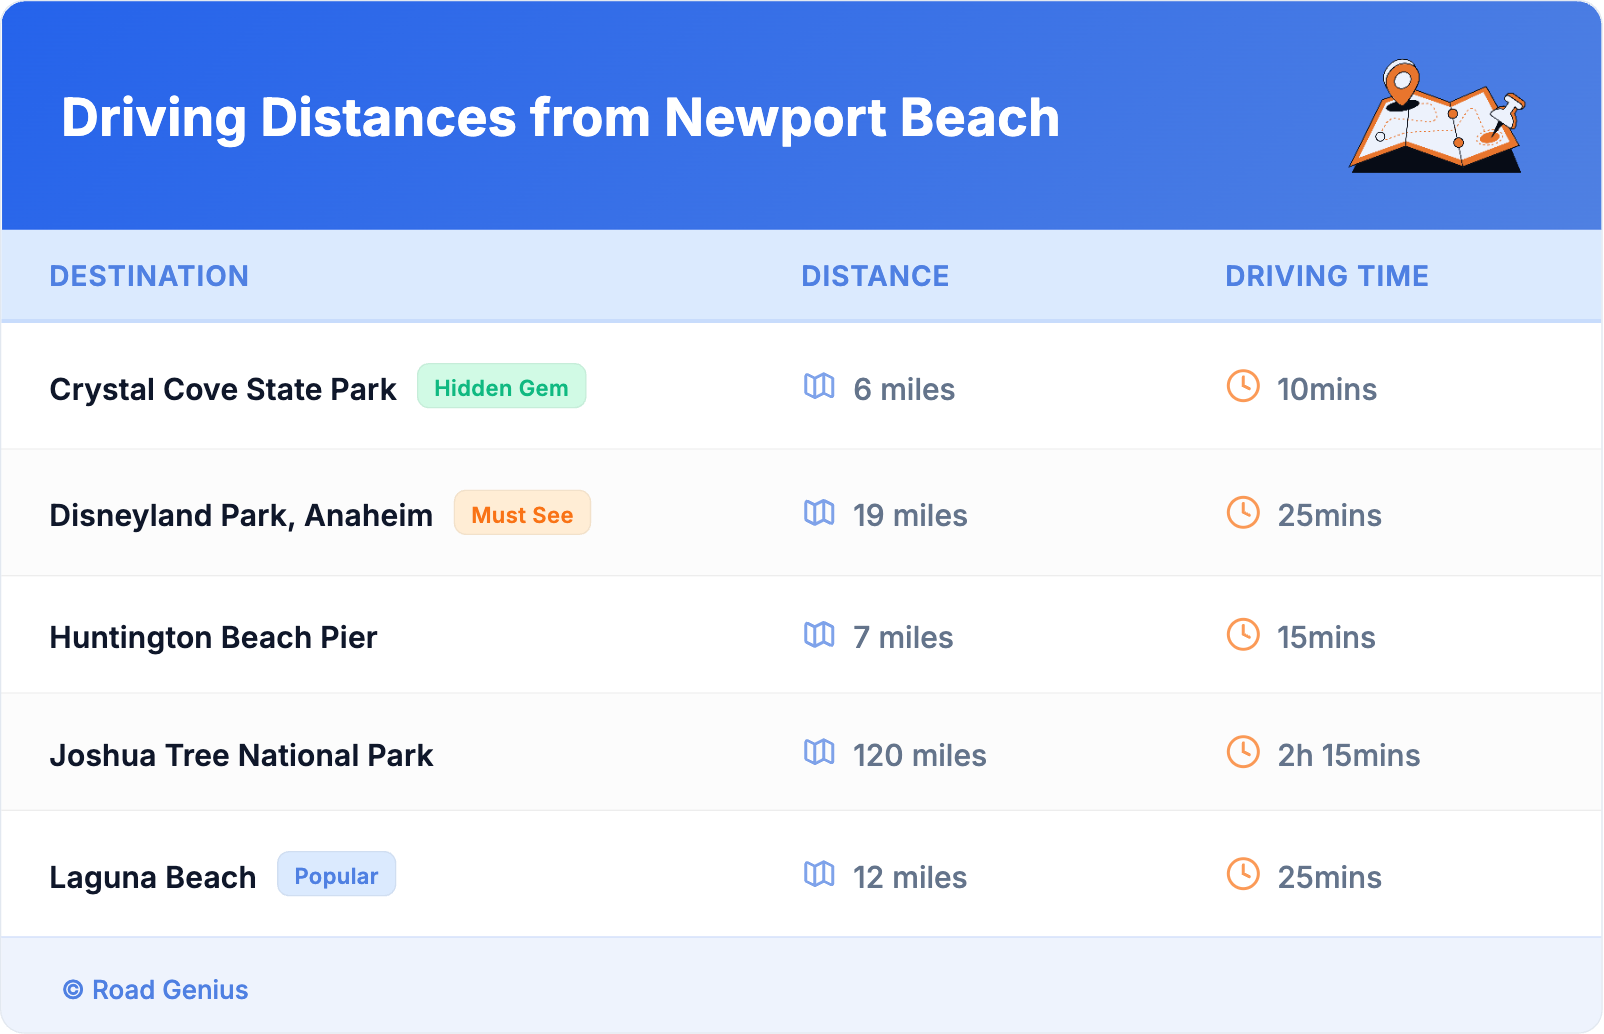This screenshot has height=1034, width=1604.
Task: Click the Distance column header
Action: [875, 276]
